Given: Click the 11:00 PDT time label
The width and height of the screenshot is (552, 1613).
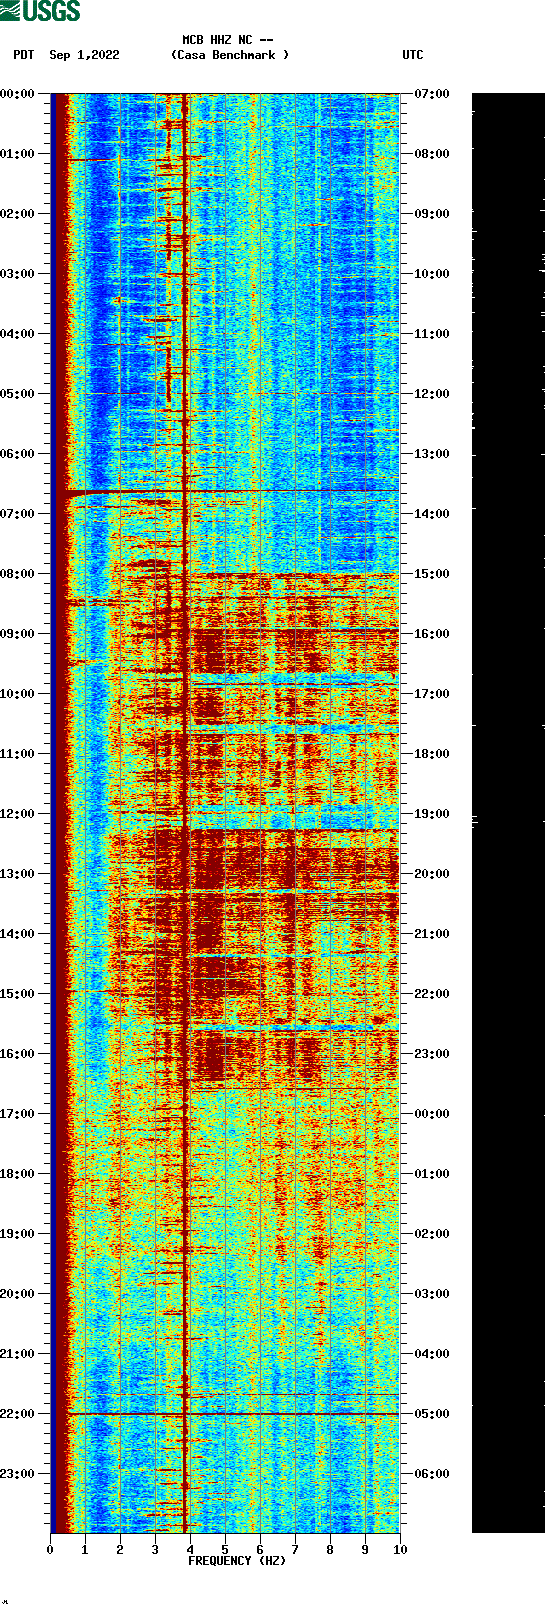Looking at the screenshot, I should click(18, 754).
